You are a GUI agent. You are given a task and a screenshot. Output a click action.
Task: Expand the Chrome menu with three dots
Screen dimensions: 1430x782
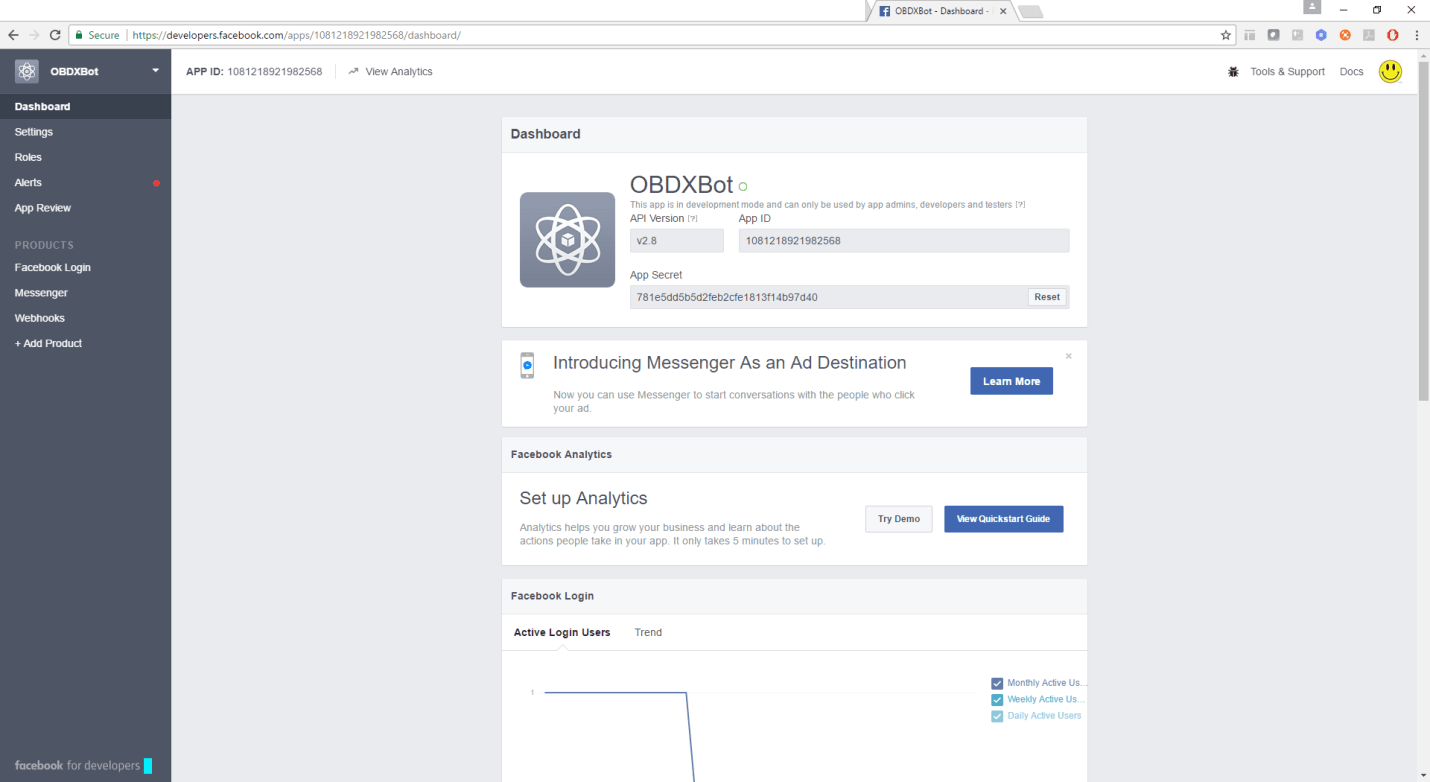click(1419, 34)
